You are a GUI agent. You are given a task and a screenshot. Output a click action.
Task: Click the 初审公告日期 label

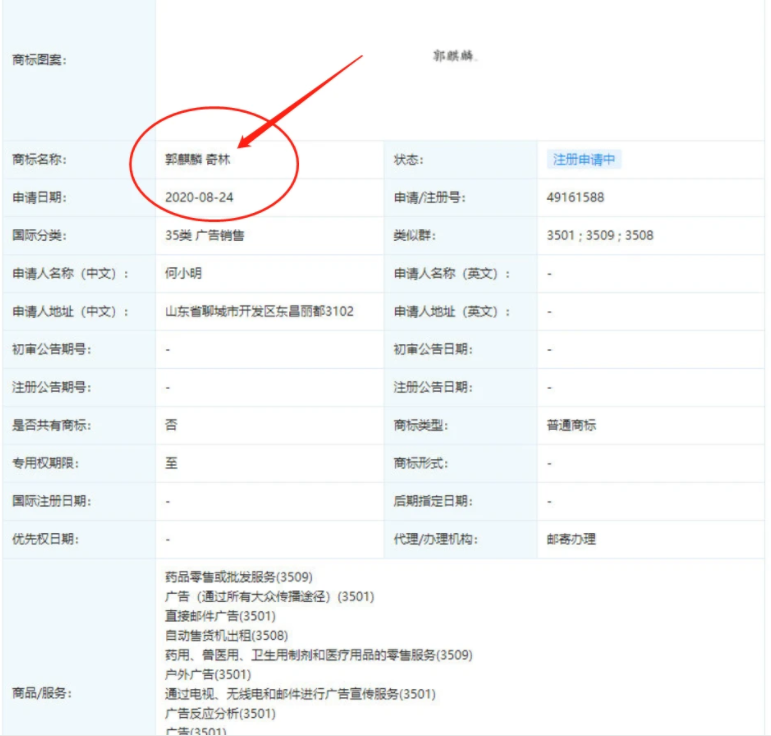pos(433,349)
